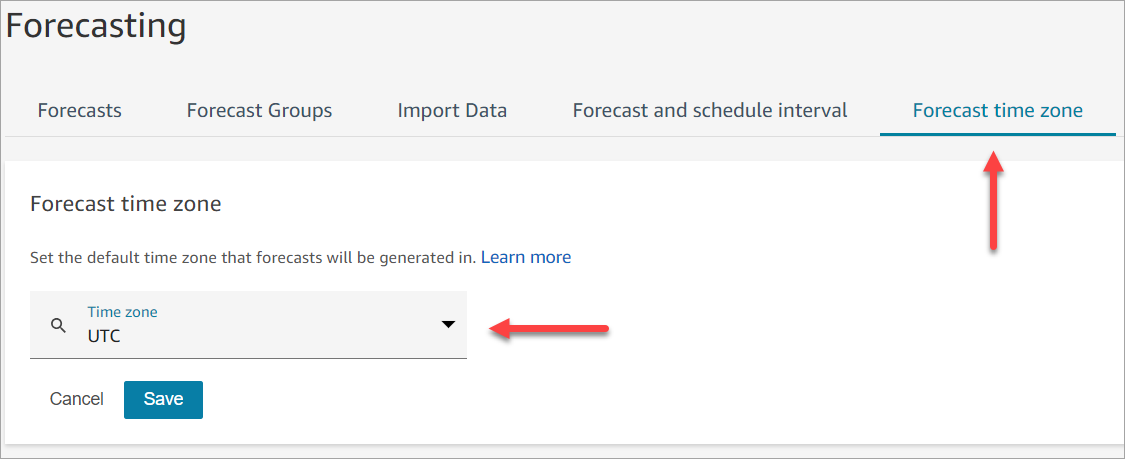Viewport: 1125px width, 459px height.
Task: Open Forecast and schedule interval tab
Action: pyautogui.click(x=710, y=110)
